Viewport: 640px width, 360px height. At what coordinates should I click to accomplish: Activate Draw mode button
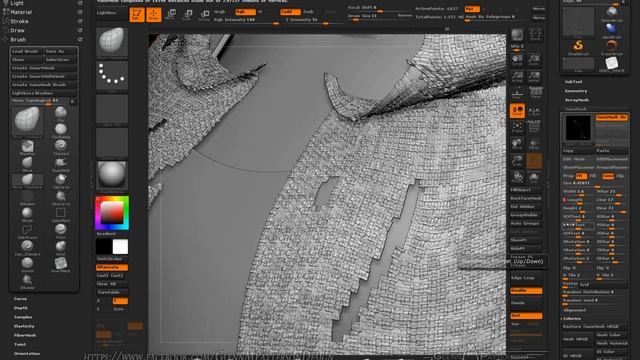tap(154, 15)
